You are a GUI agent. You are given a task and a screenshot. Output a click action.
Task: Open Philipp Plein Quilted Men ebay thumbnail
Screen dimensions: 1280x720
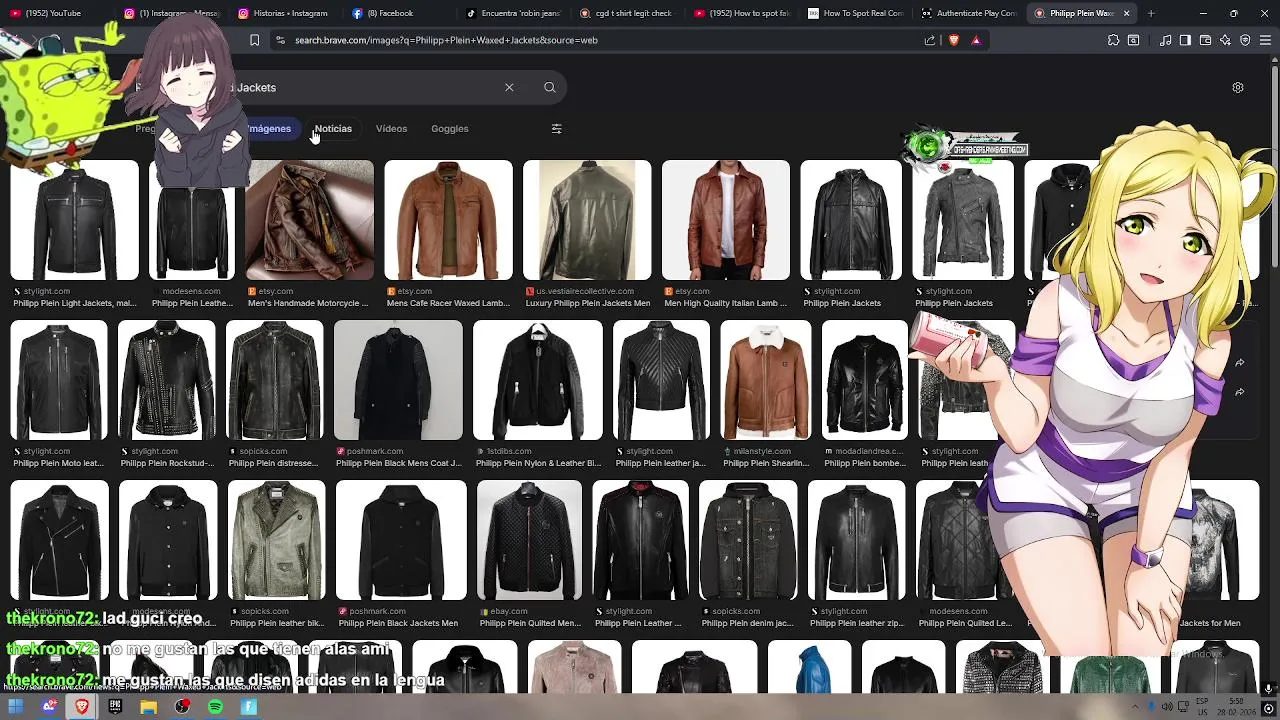[529, 540]
